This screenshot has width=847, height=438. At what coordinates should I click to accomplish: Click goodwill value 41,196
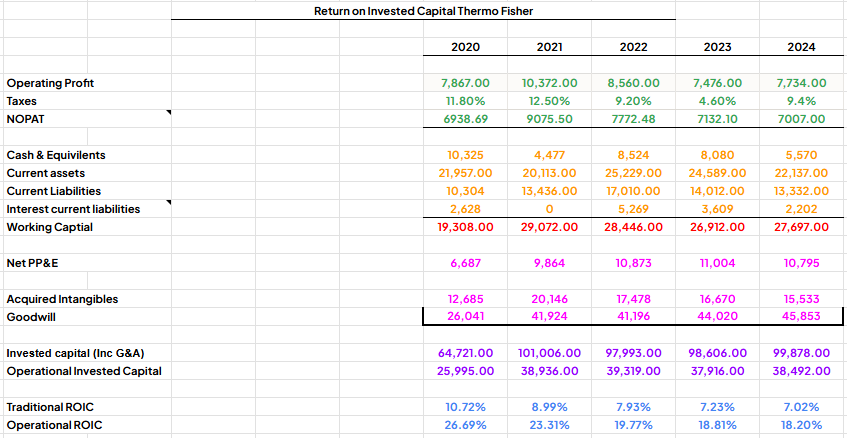(x=634, y=317)
